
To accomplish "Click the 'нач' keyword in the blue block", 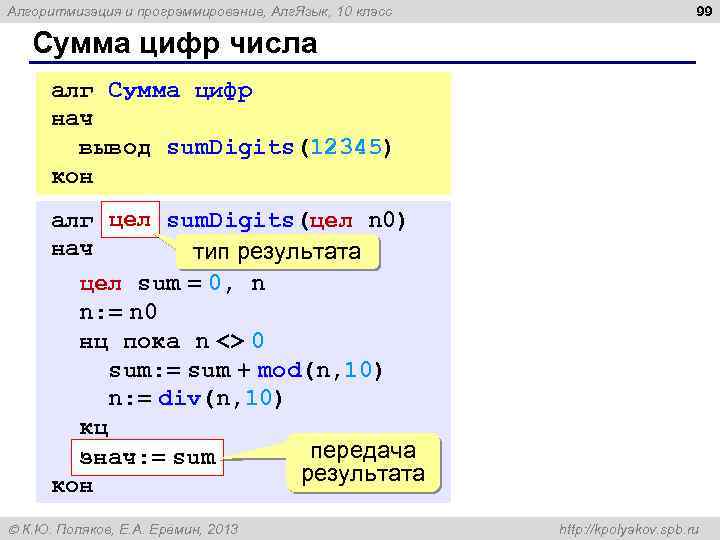I will [x=72, y=249].
